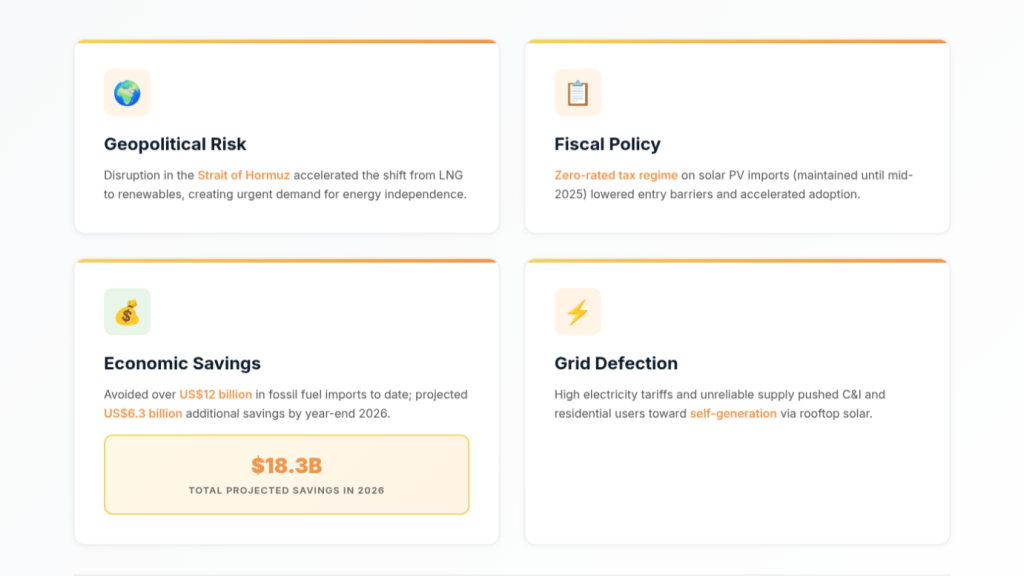Click the $18.3B savings figure
The width and height of the screenshot is (1024, 576).
click(x=286, y=465)
